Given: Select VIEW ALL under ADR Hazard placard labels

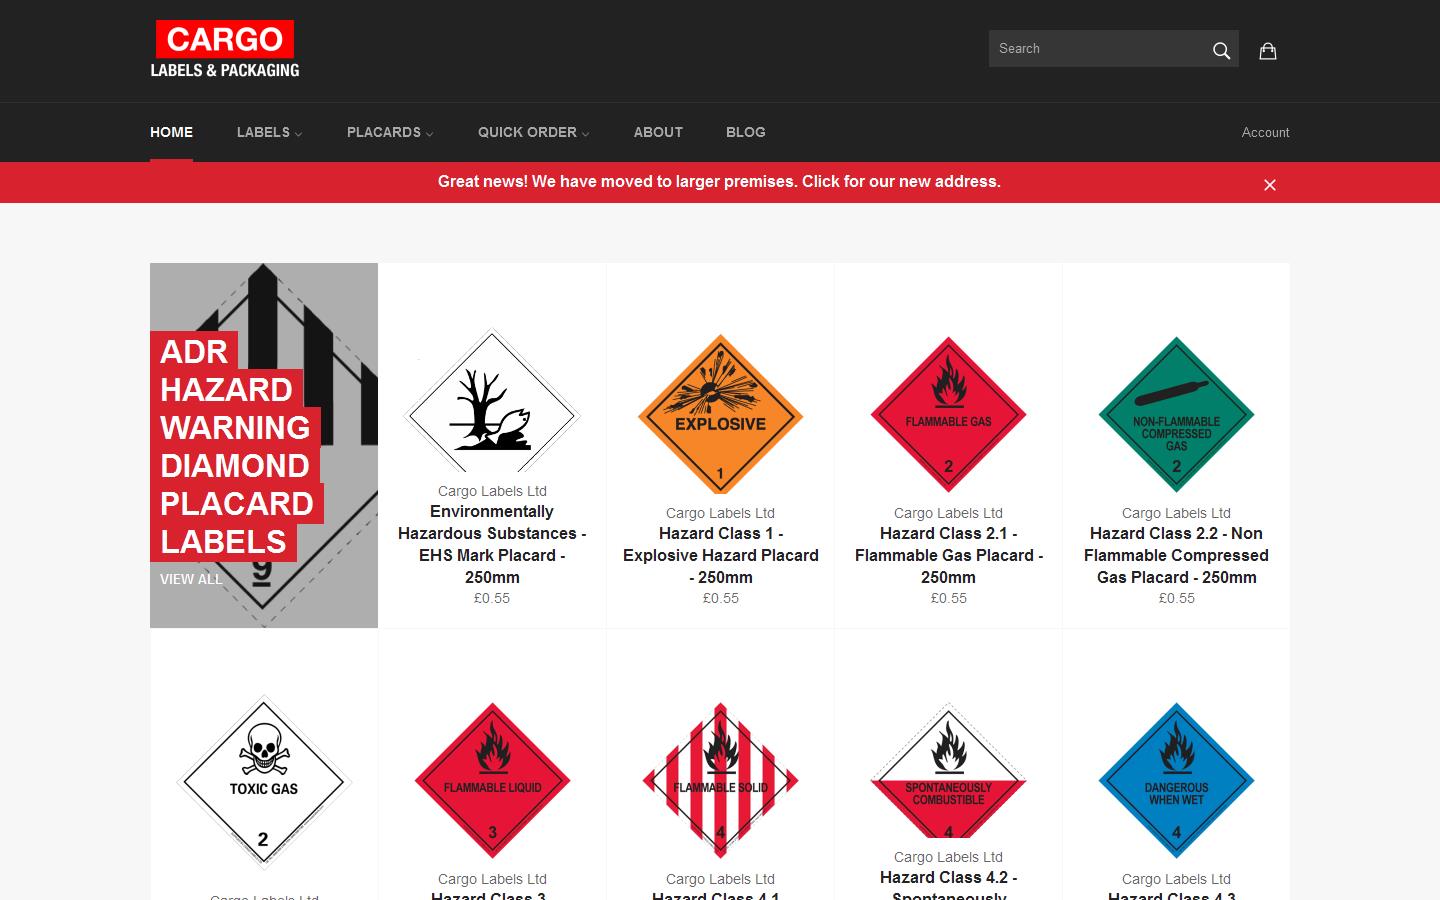Looking at the screenshot, I should 191,579.
